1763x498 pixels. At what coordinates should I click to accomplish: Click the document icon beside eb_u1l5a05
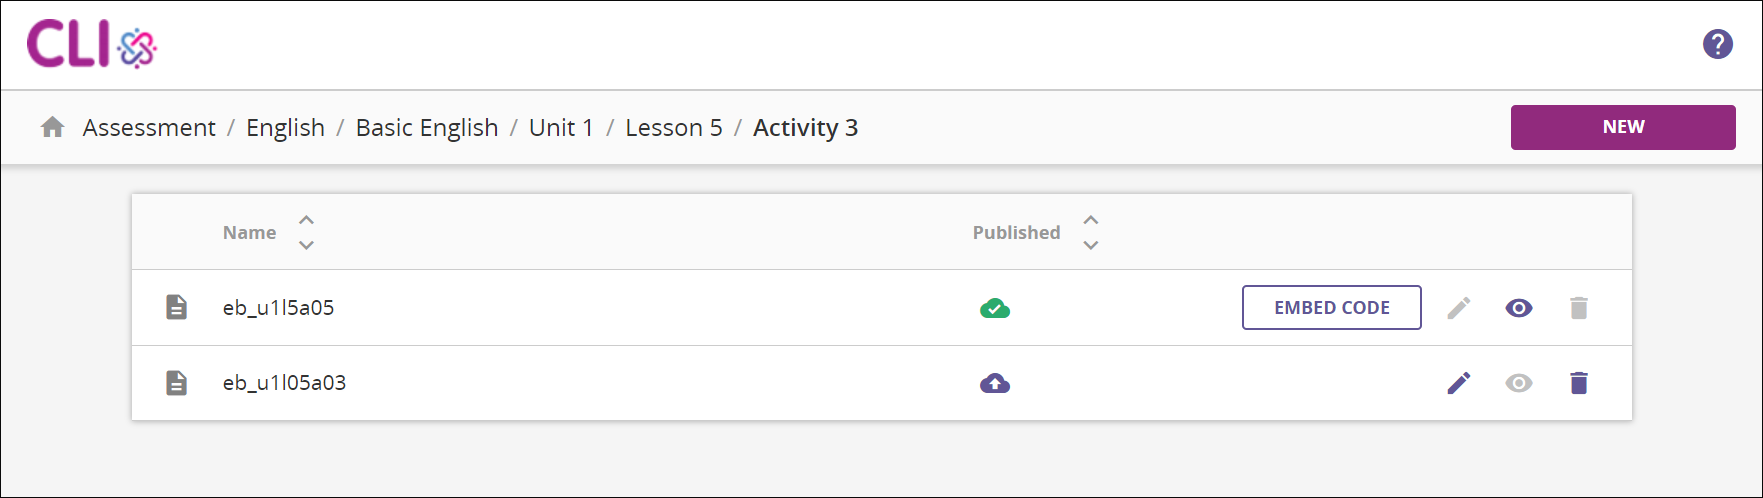coord(176,307)
